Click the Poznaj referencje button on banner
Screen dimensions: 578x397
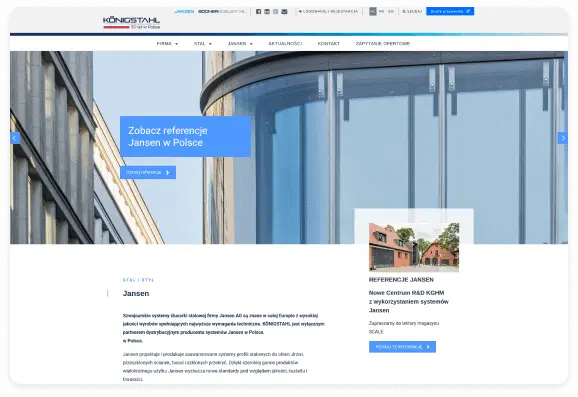click(148, 173)
